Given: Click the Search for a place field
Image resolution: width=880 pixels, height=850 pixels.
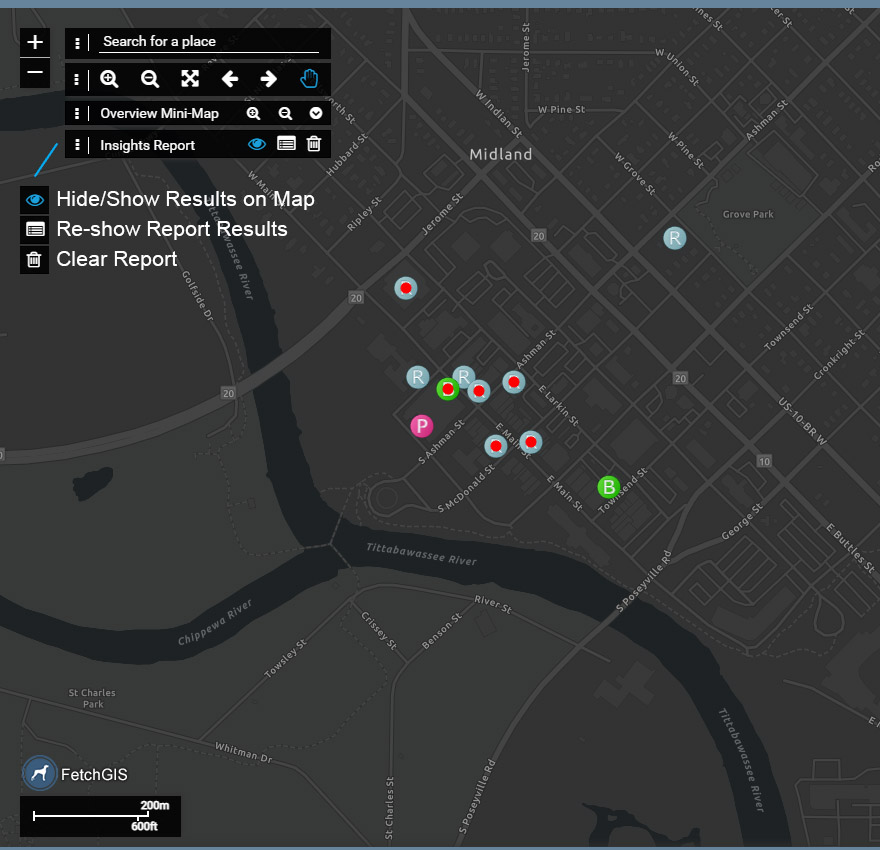Looking at the screenshot, I should coord(210,42).
